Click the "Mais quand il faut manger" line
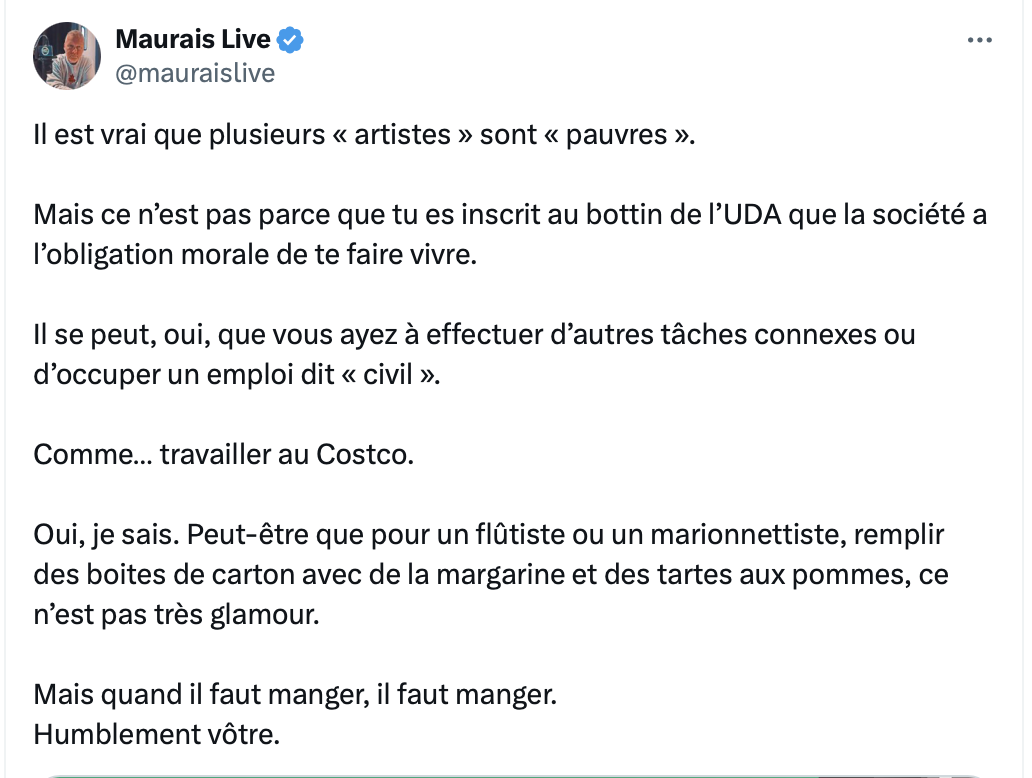Screen dimensions: 1032x778 click(x=294, y=694)
